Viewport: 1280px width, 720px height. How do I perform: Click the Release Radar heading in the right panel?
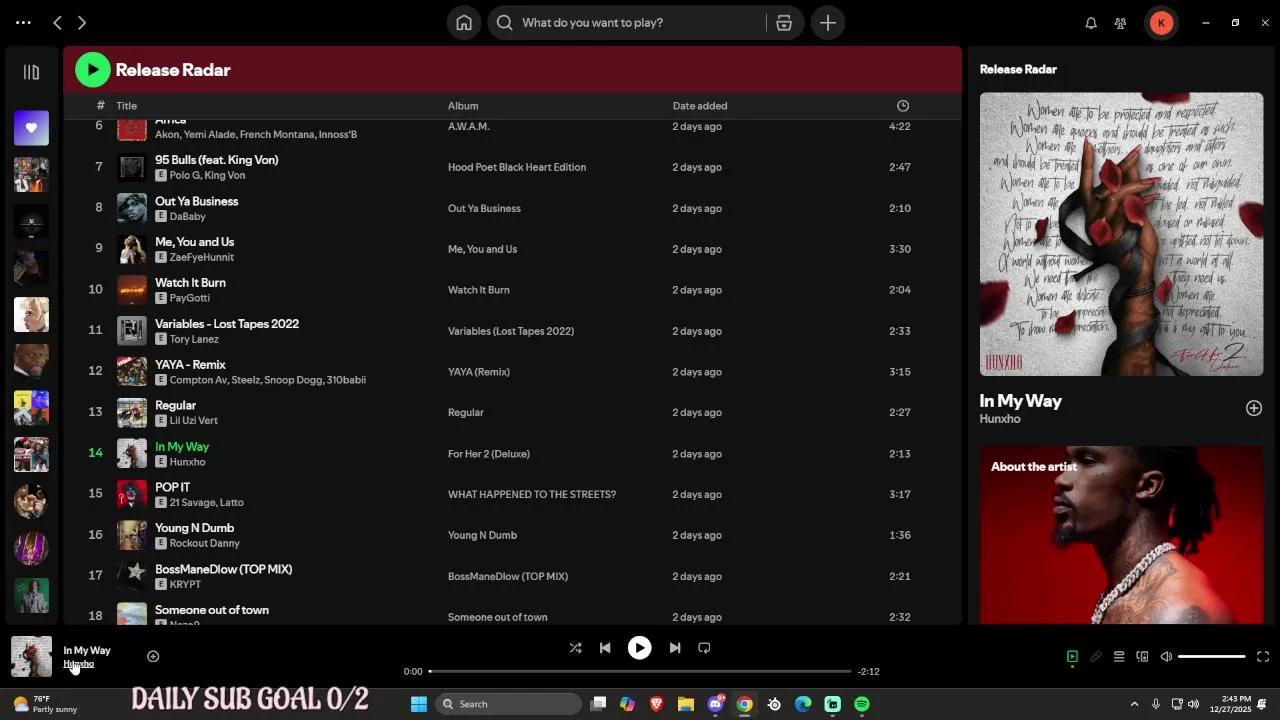(1018, 70)
